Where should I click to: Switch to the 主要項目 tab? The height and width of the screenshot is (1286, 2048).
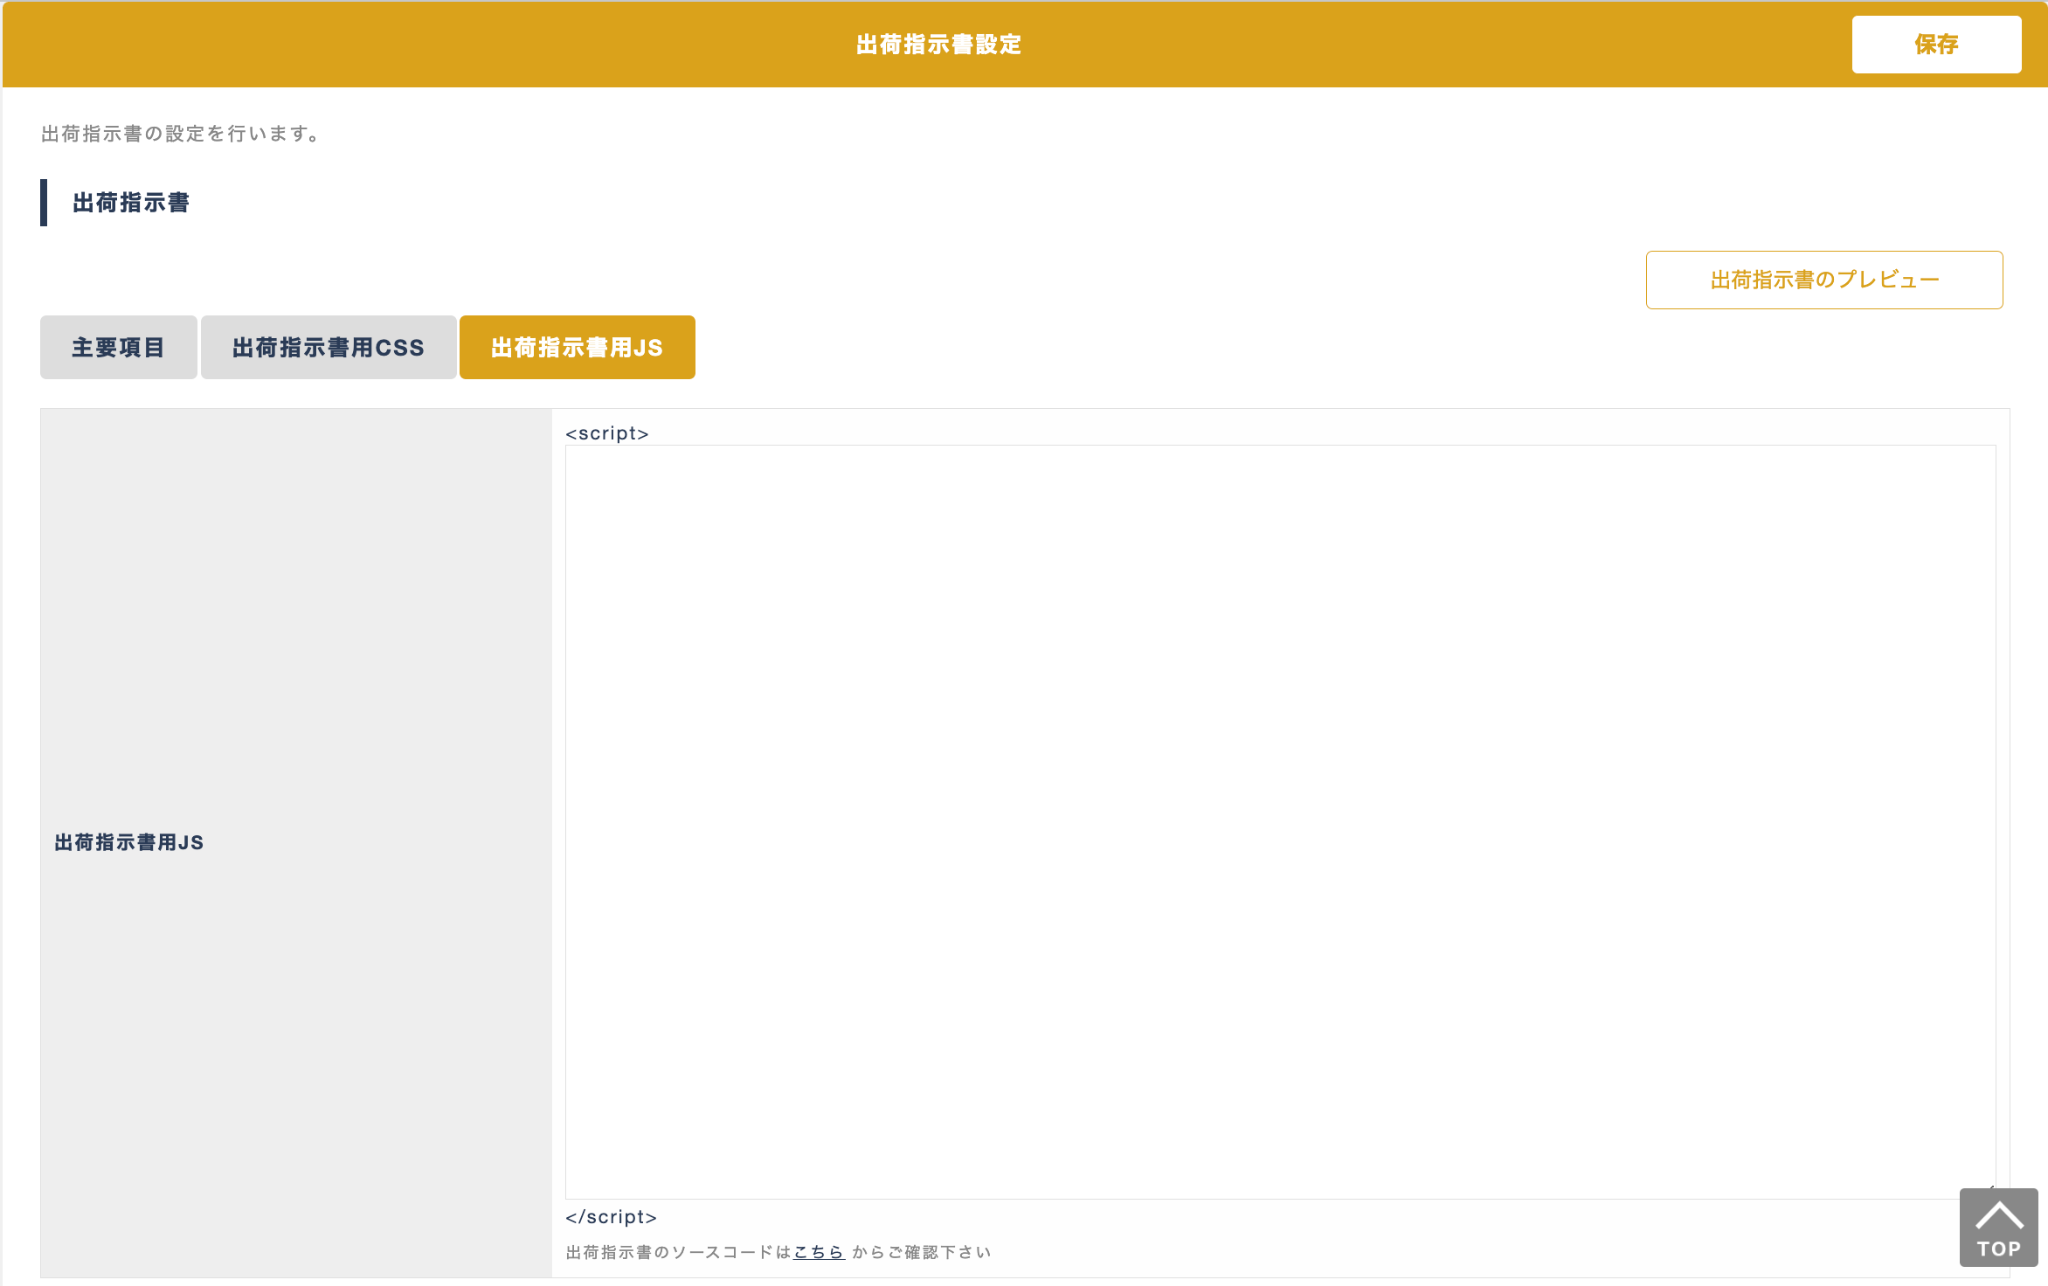click(118, 347)
